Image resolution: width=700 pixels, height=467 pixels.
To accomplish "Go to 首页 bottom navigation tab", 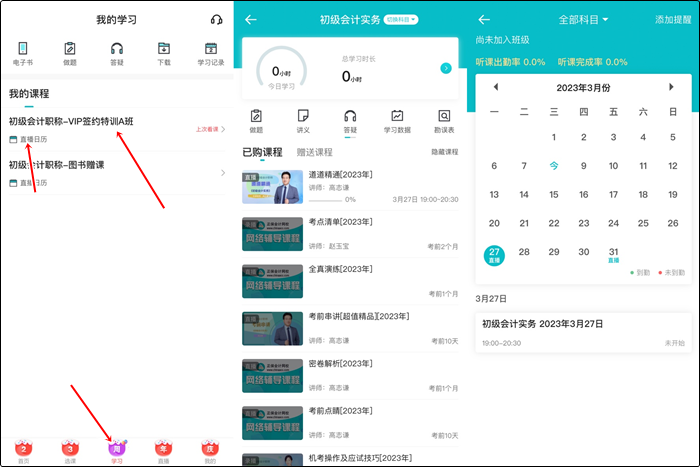I will point(24,452).
